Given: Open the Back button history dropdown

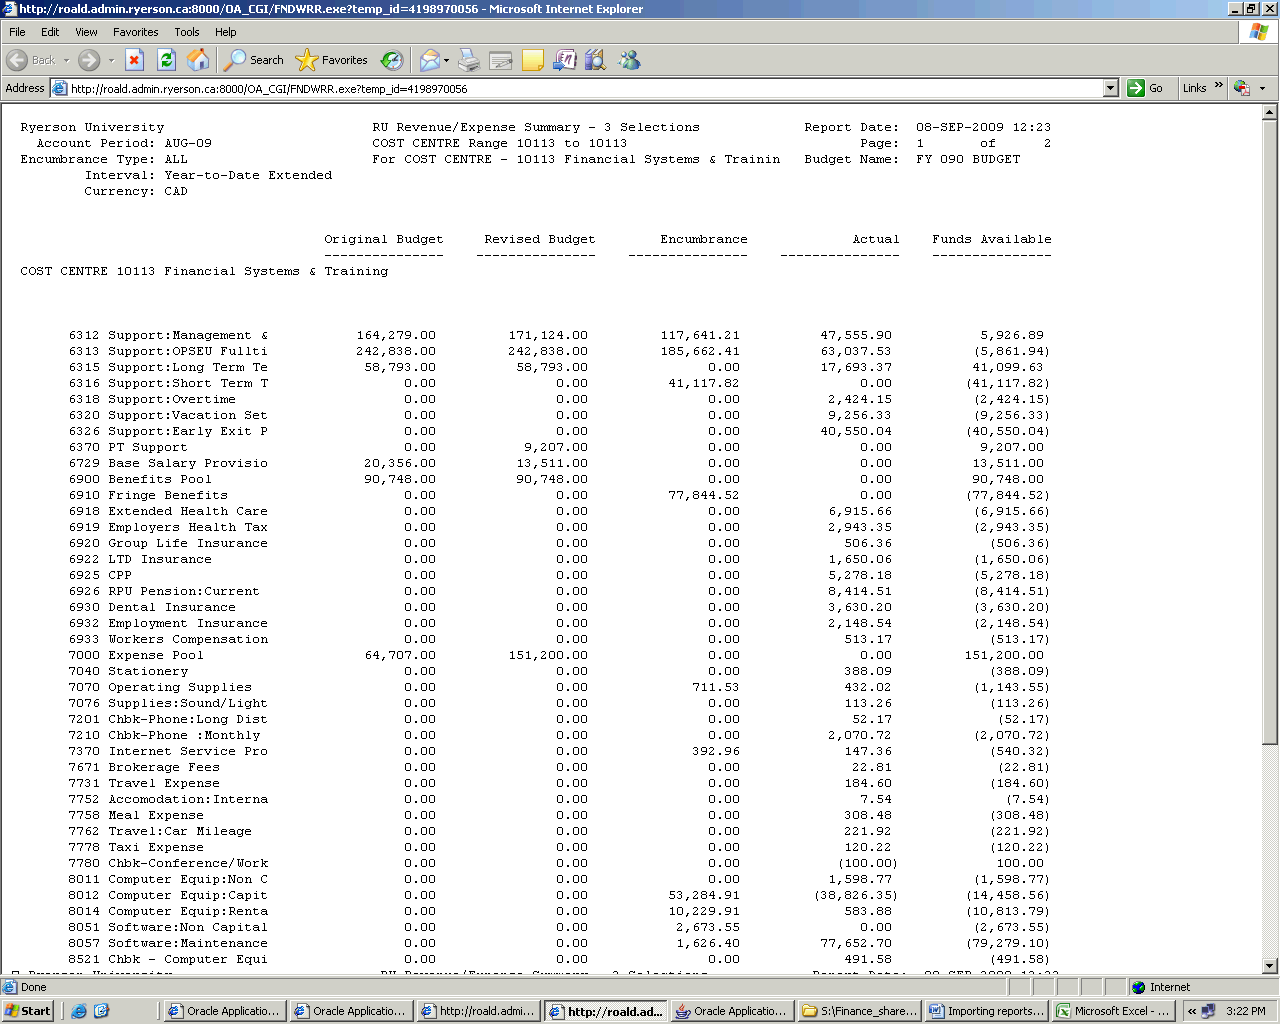Looking at the screenshot, I should click(x=67, y=60).
